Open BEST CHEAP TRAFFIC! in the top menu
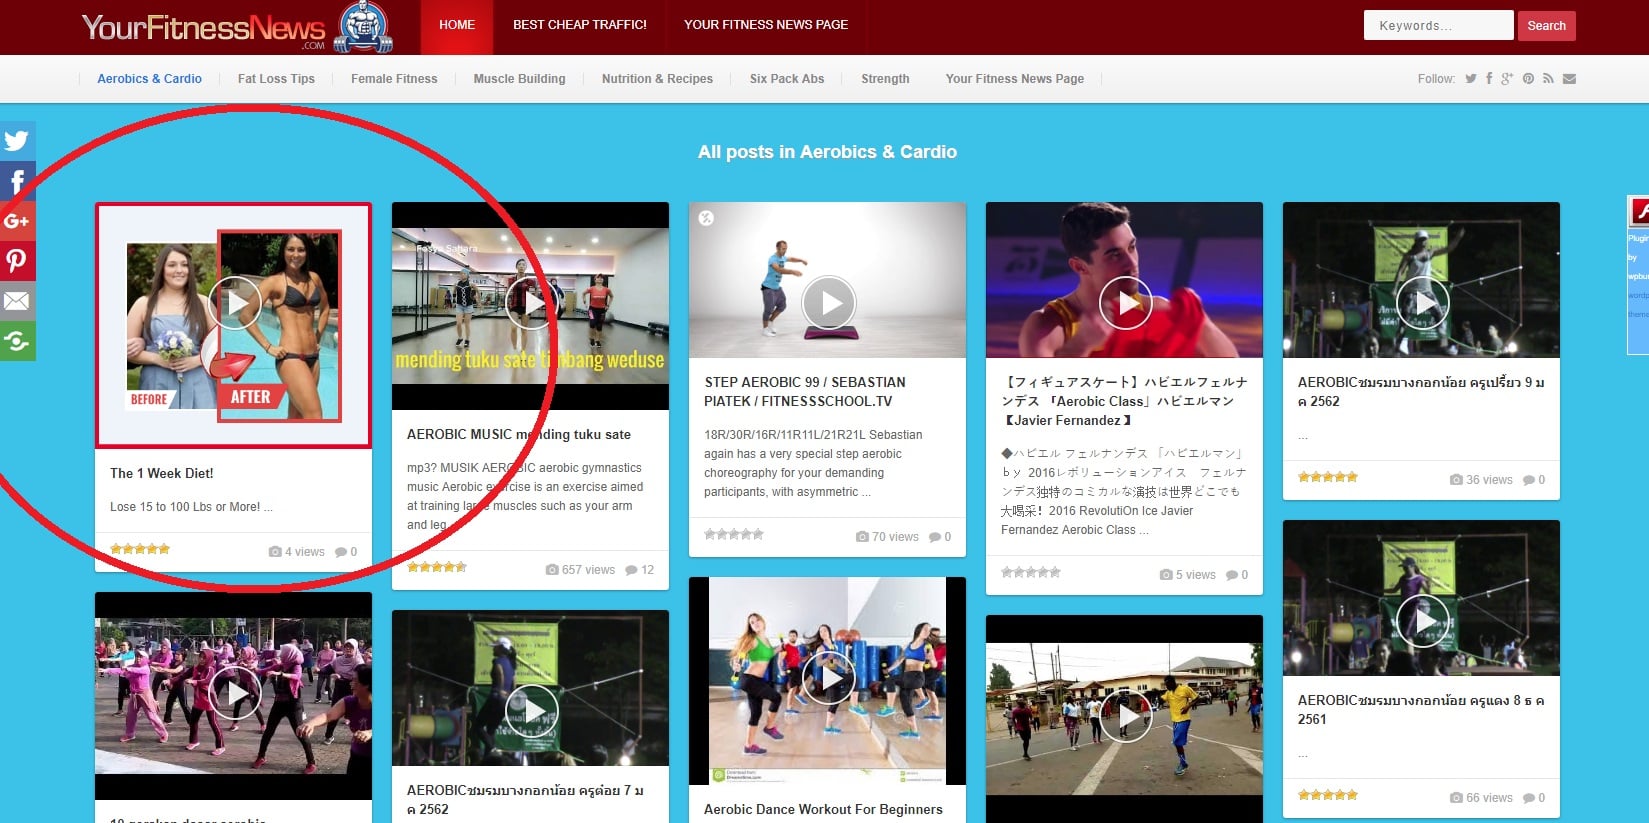 [x=580, y=25]
